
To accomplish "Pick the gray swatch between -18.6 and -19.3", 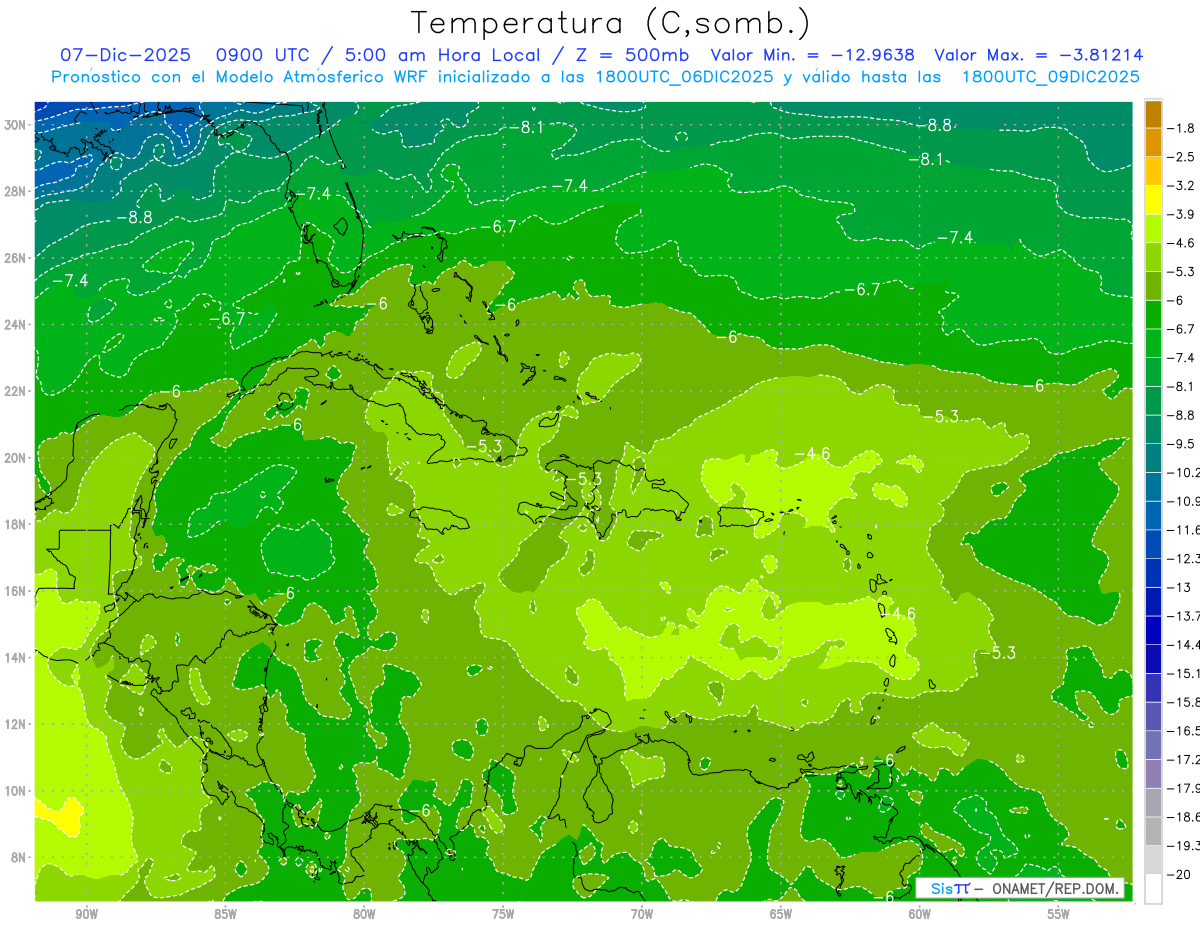I will 1153,831.
